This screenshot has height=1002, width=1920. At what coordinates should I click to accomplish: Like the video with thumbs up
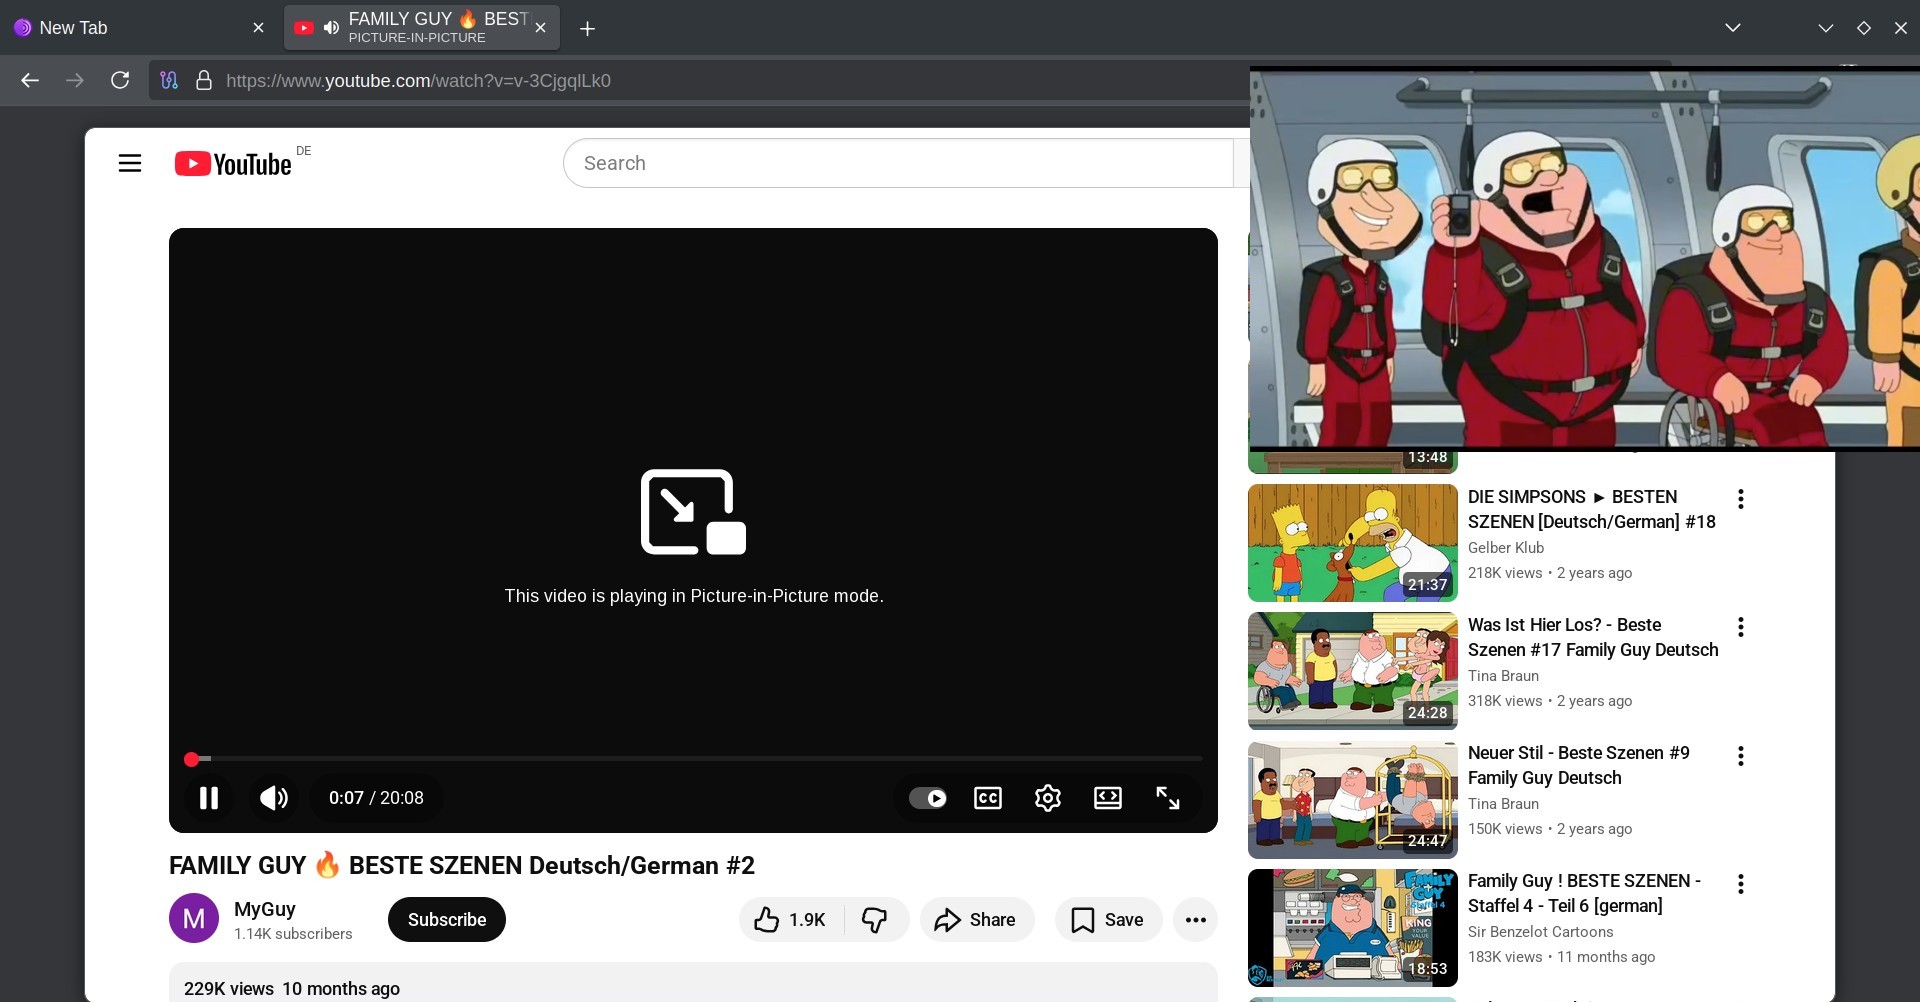[x=790, y=920]
